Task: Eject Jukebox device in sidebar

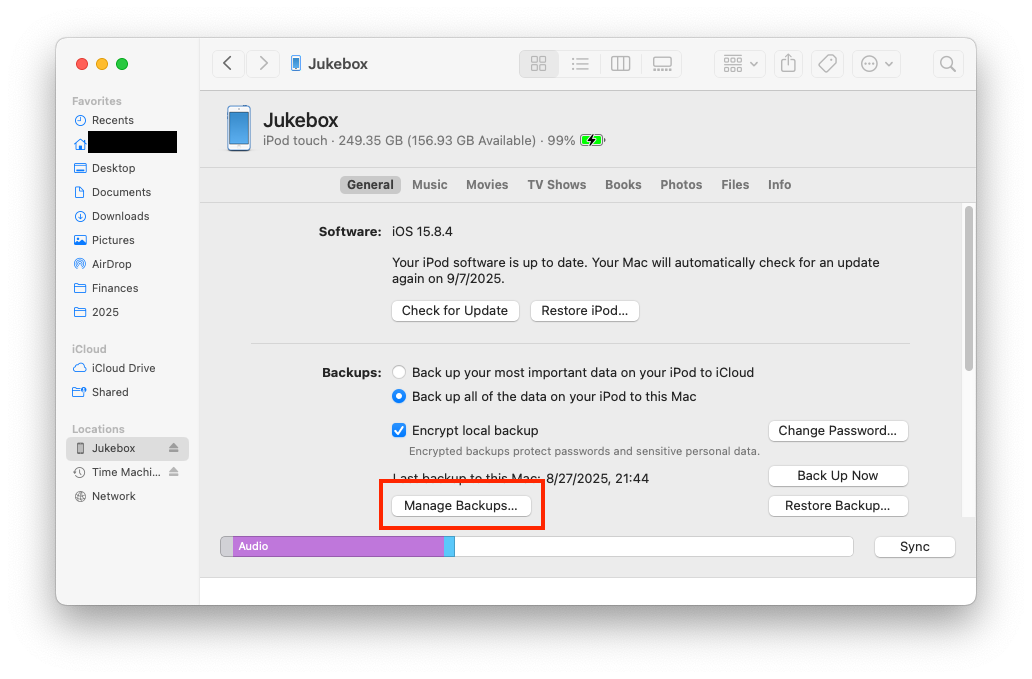Action: coord(173,448)
